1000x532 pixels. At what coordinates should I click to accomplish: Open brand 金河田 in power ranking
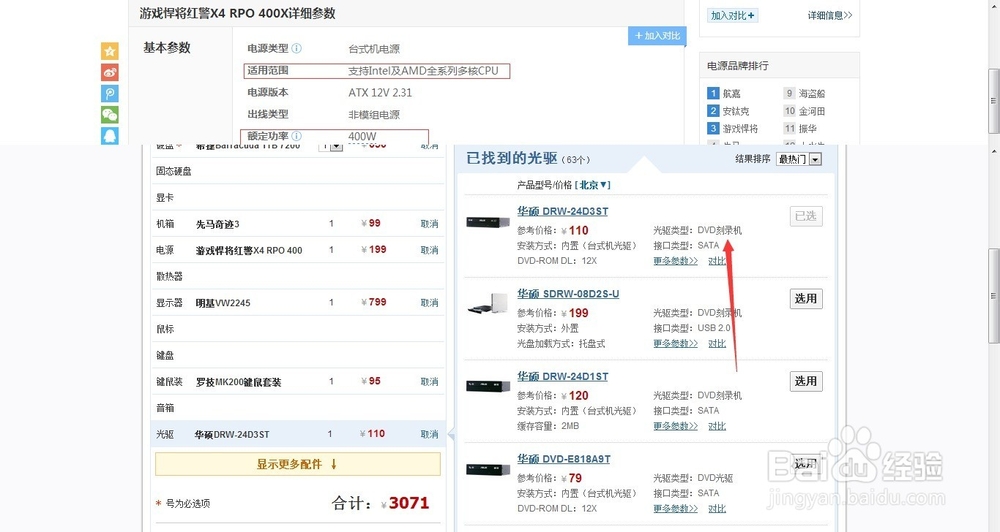812,111
